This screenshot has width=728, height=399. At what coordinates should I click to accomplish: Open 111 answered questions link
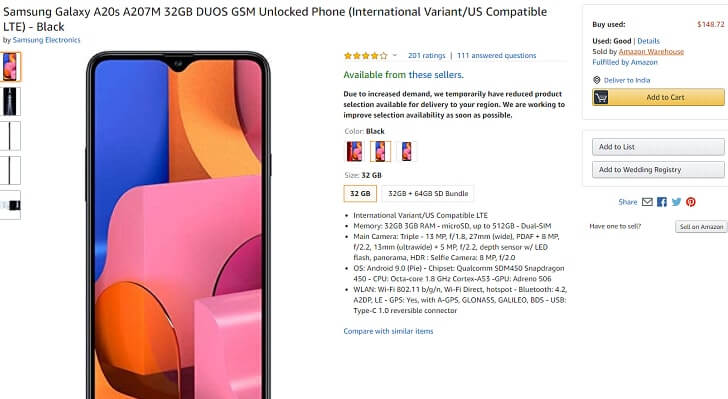(x=496, y=55)
